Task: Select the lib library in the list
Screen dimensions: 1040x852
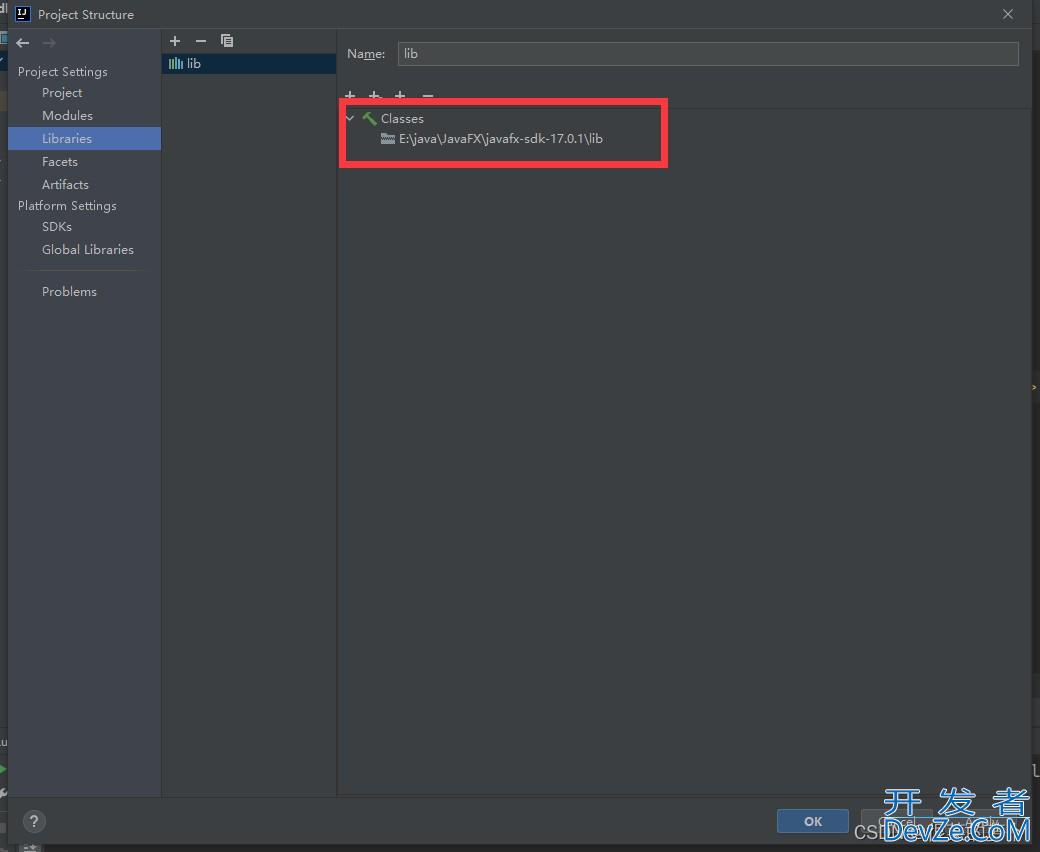Action: (x=193, y=63)
